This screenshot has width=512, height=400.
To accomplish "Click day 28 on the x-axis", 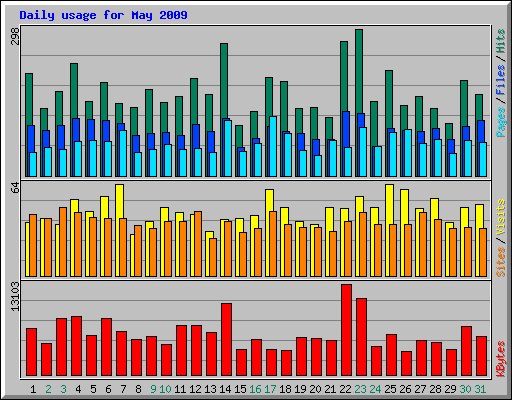I will 435,389.
